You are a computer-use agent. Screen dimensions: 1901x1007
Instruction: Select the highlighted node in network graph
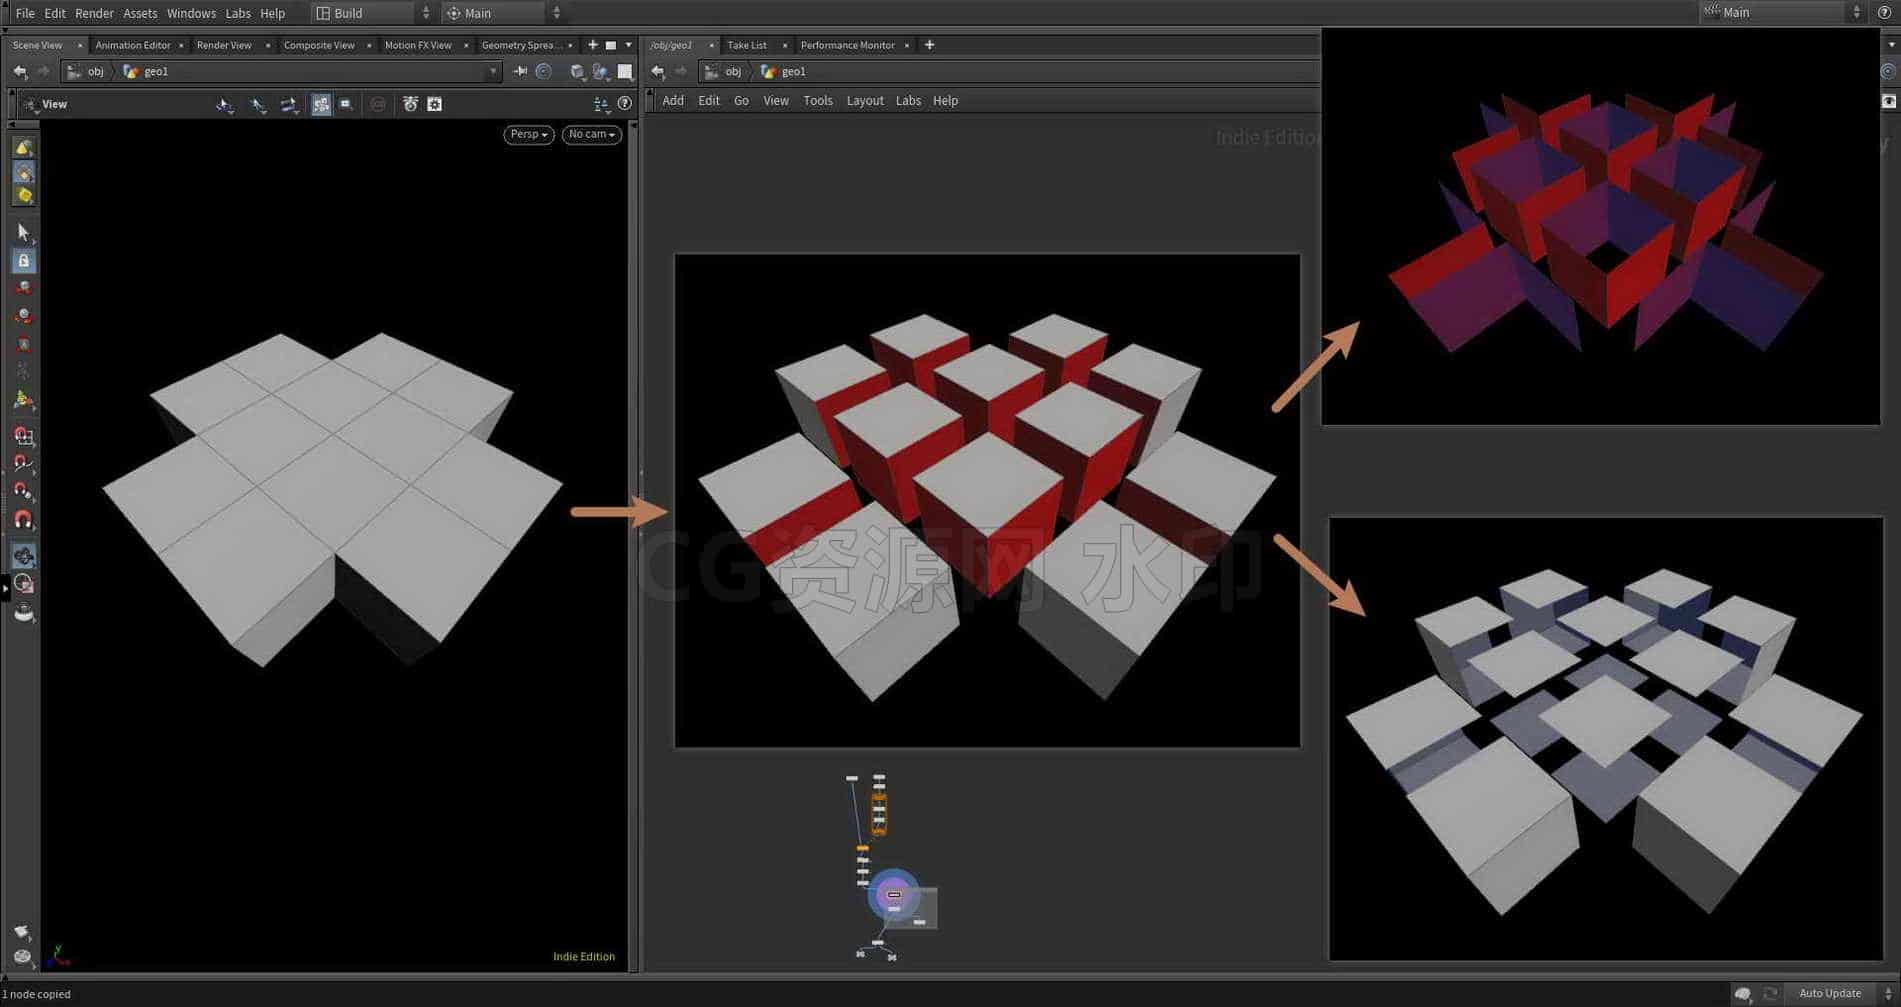tap(894, 894)
